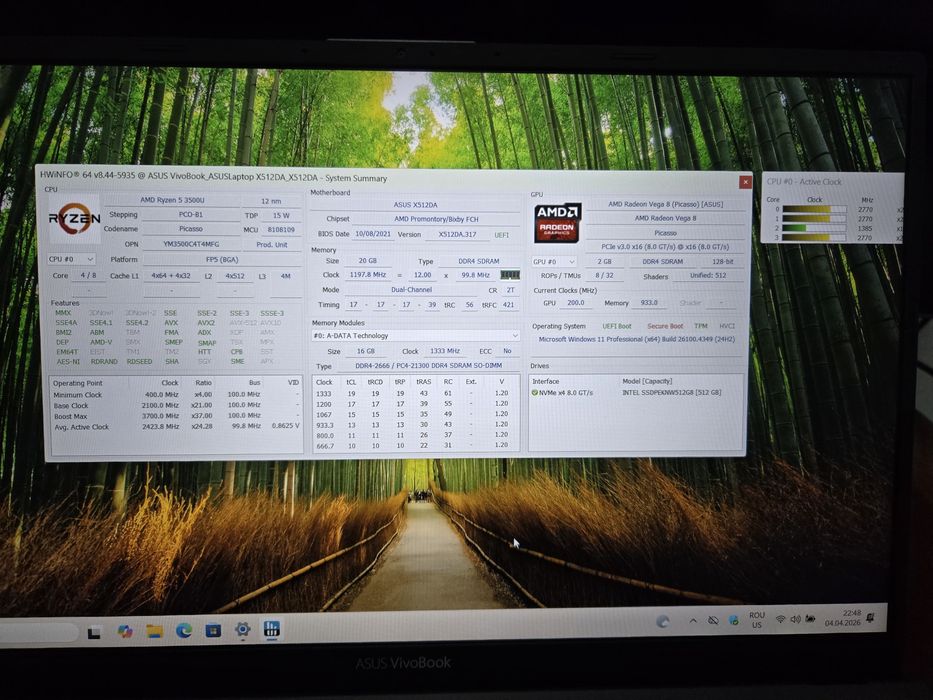This screenshot has height=700, width=933.
Task: Click the RDSEED feature flag
Action: 139,362
